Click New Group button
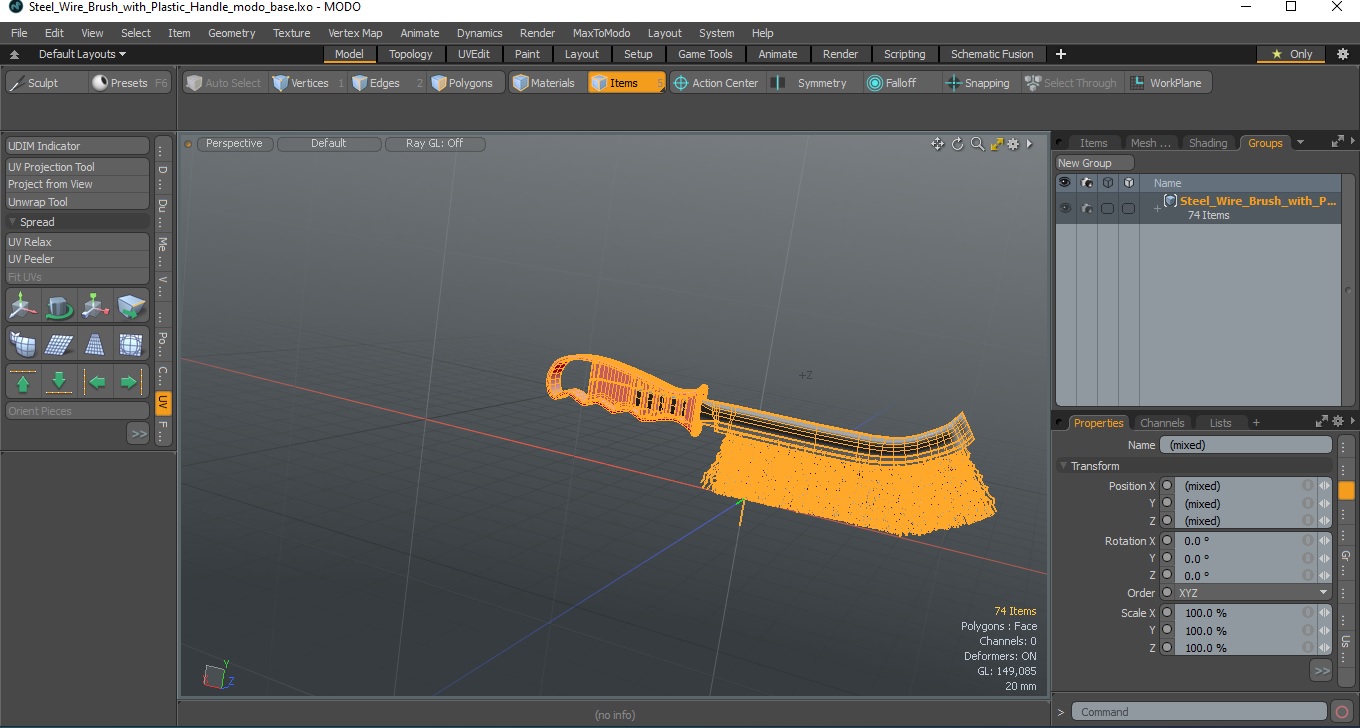The image size is (1360, 728). pyautogui.click(x=1095, y=163)
